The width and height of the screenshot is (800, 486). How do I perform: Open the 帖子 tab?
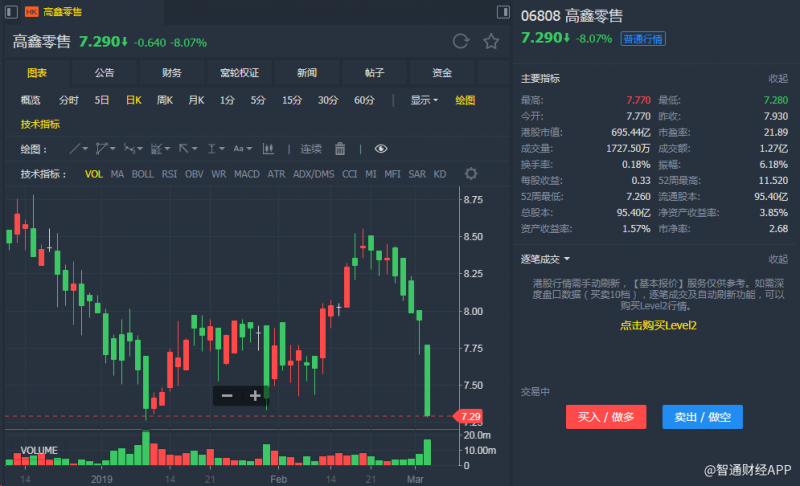374,73
